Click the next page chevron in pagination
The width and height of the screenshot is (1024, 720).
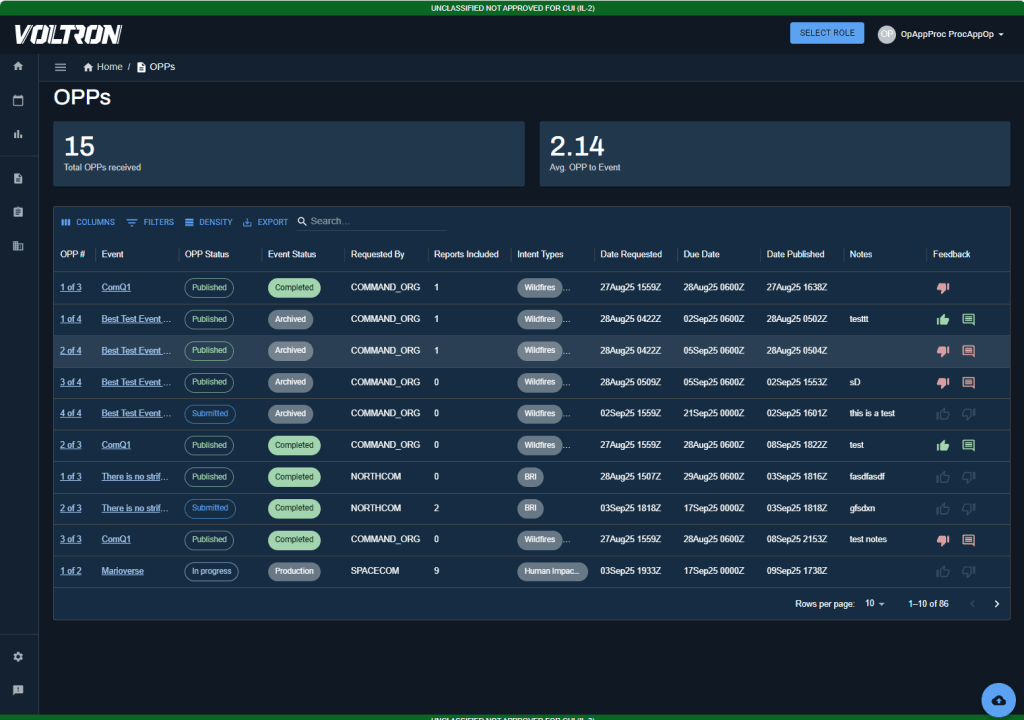click(996, 603)
